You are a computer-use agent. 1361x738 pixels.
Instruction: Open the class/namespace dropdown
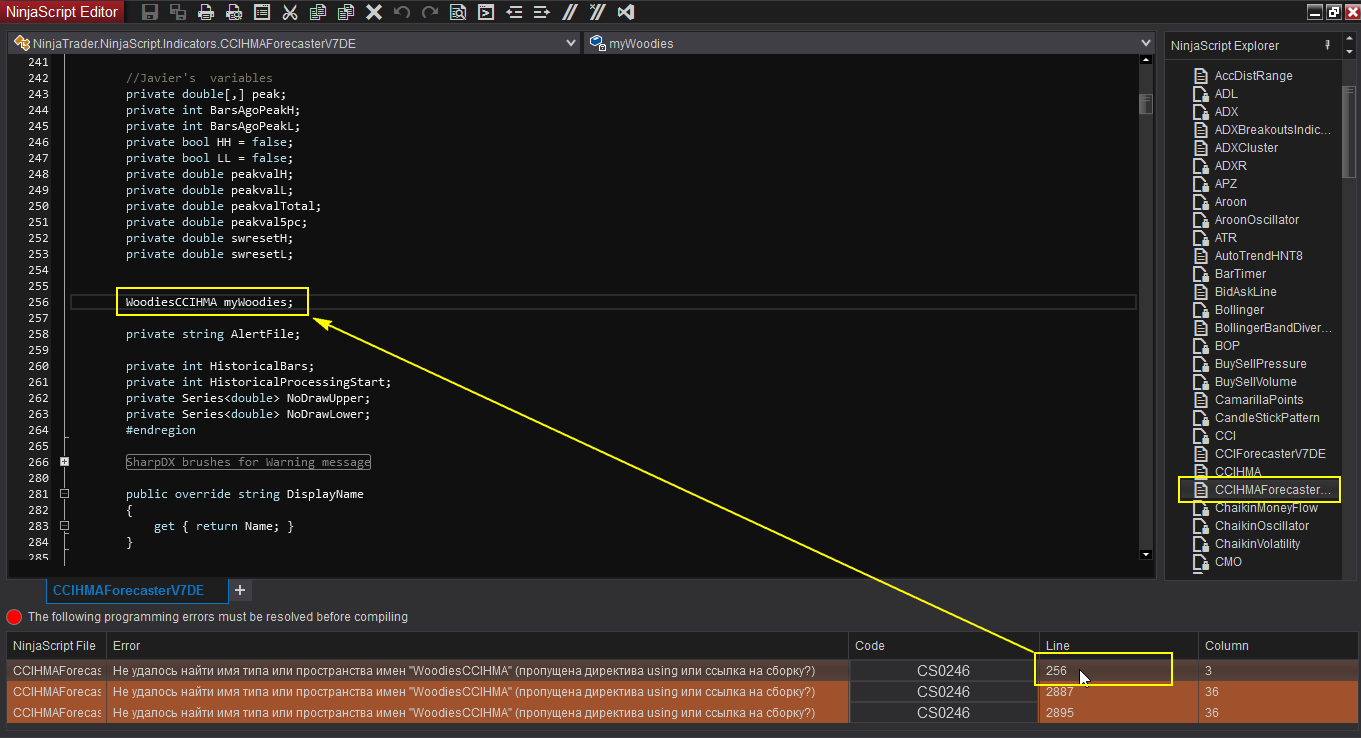click(x=294, y=43)
